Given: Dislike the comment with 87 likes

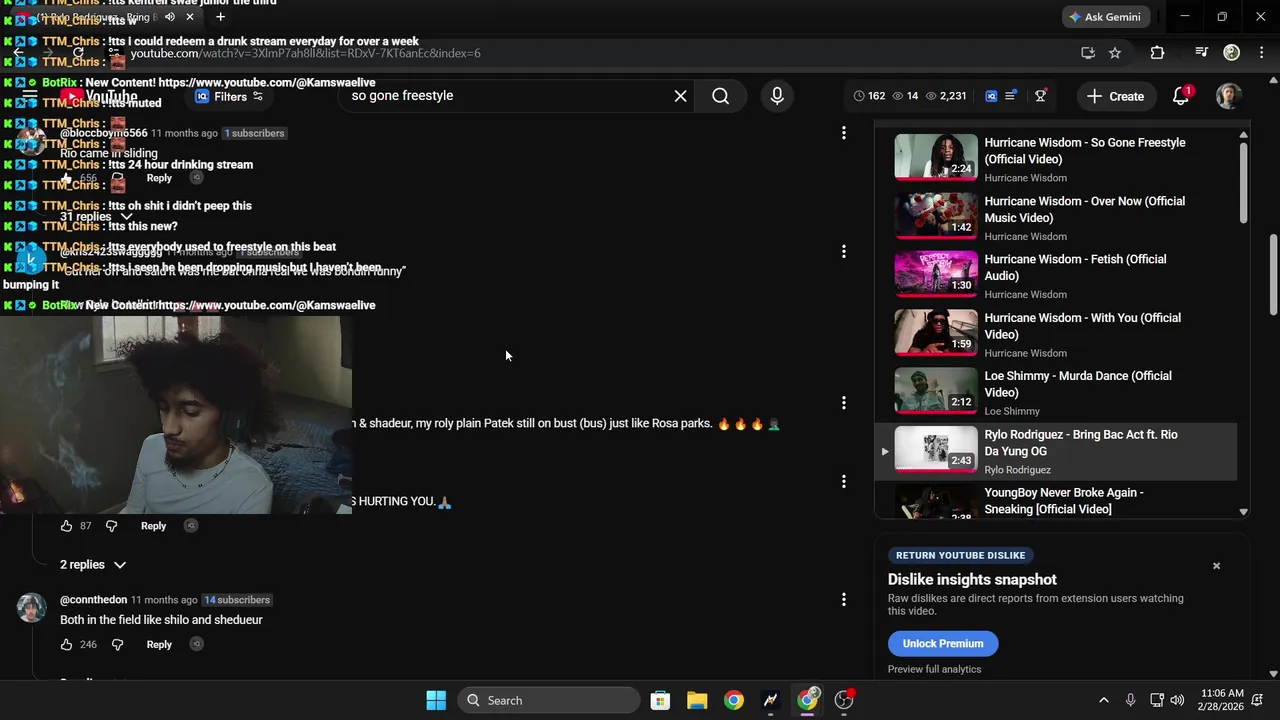Looking at the screenshot, I should [x=111, y=526].
